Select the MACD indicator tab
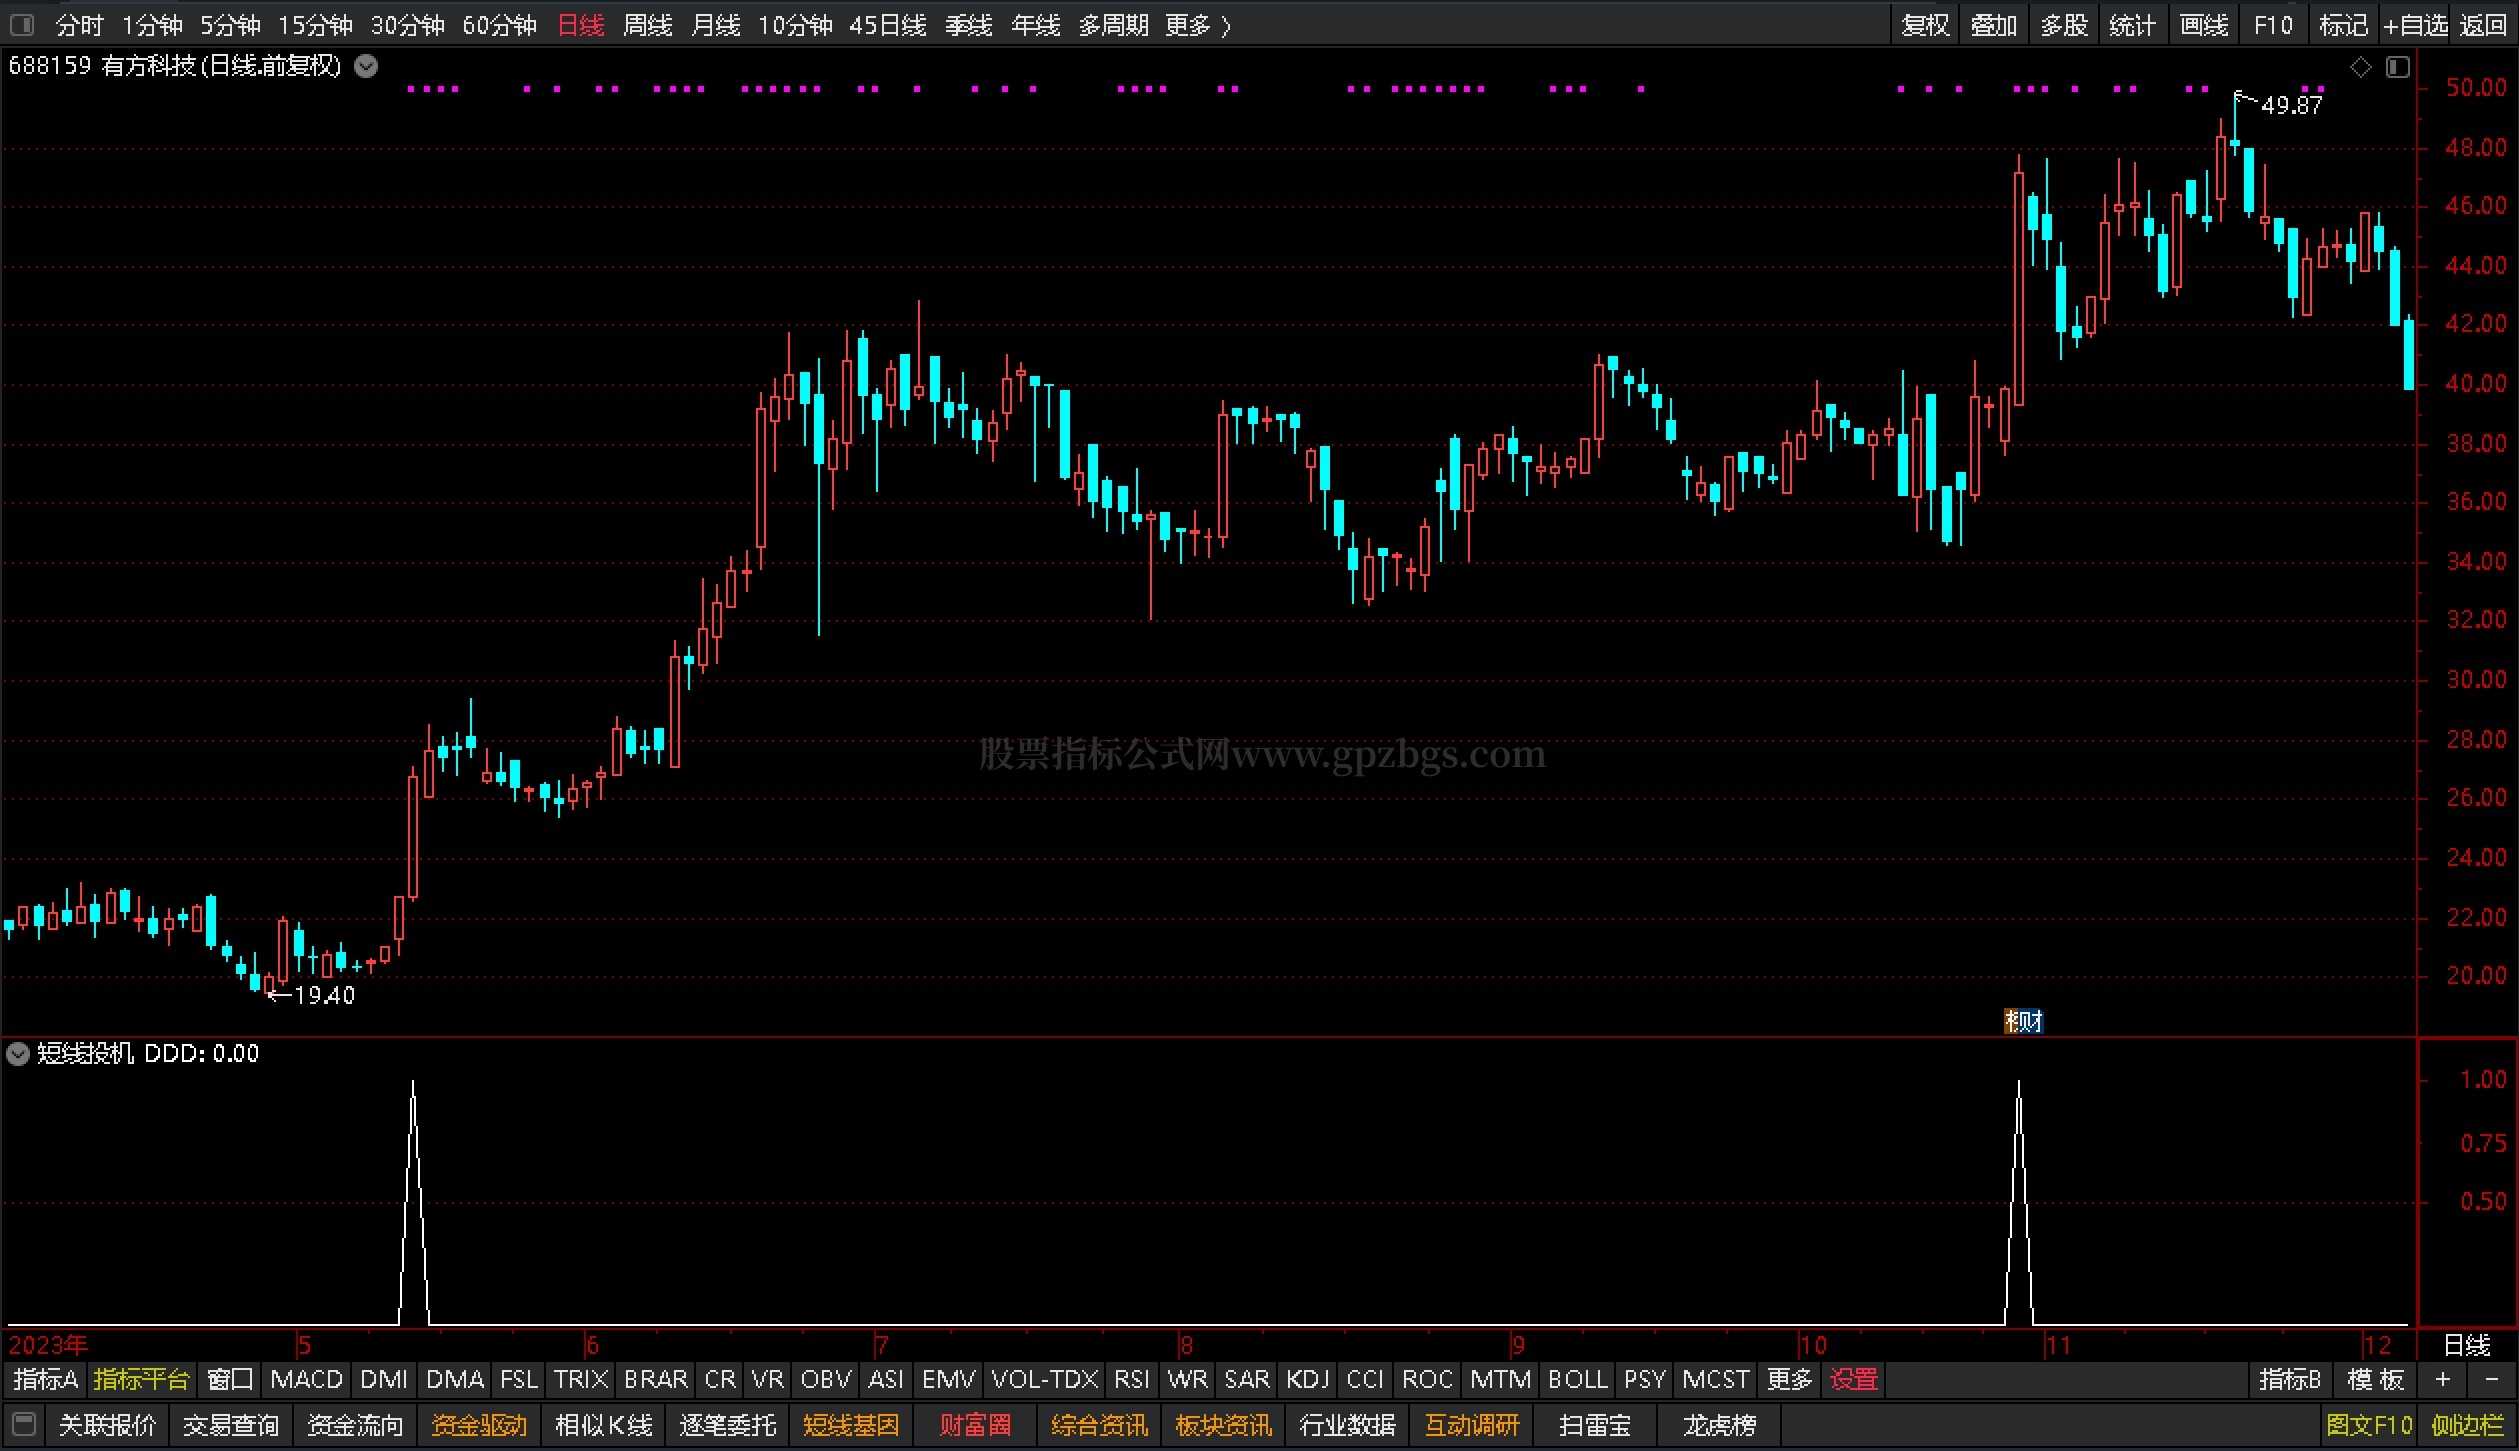Screen dimensions: 2519x1451 pos(306,1379)
